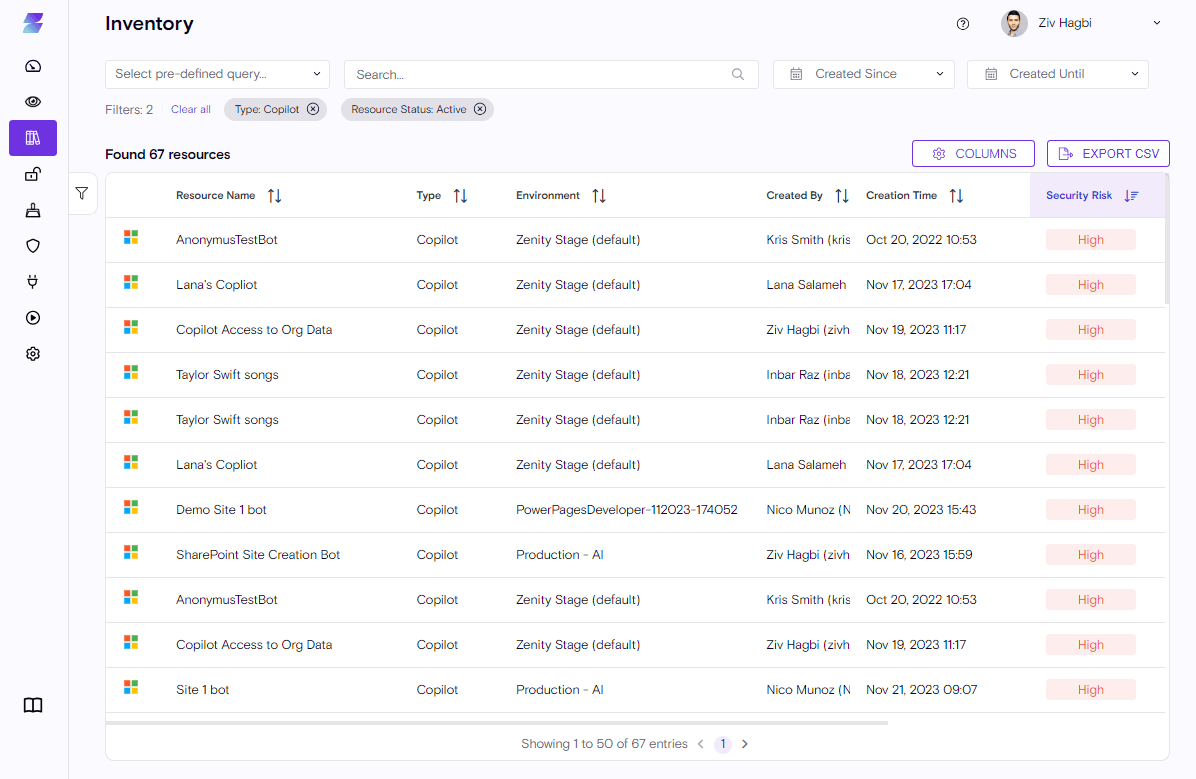Click Microsoft icon on SharePoint Site Creation Bot row
This screenshot has width=1196, height=779.
[x=131, y=552]
